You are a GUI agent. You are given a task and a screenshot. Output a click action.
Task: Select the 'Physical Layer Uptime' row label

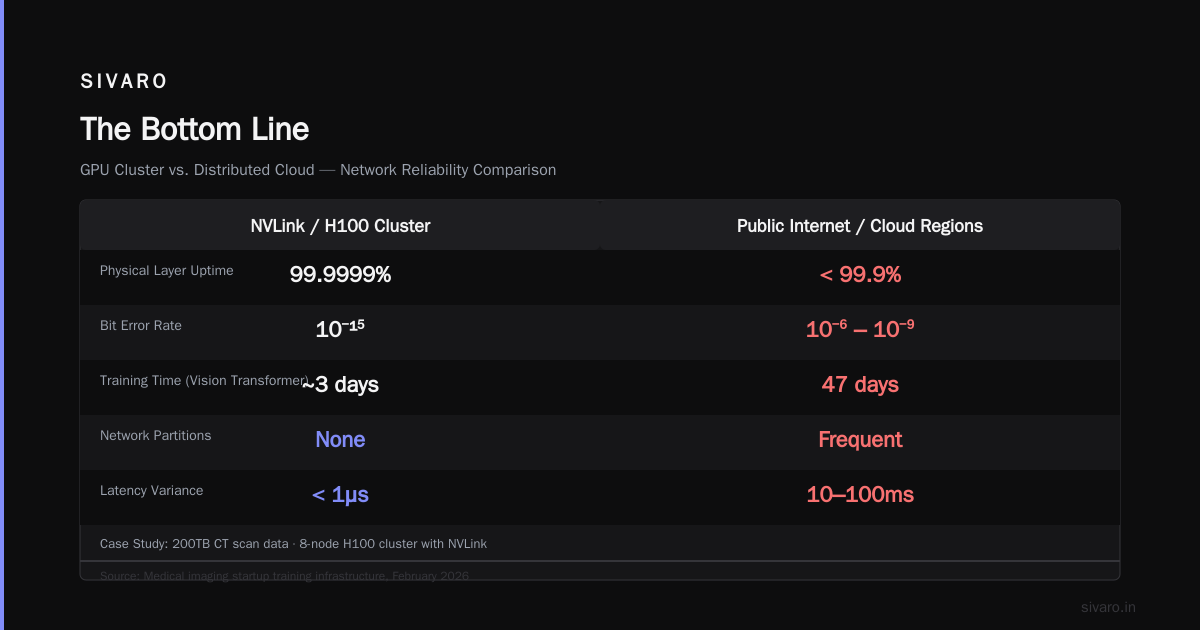[167, 271]
